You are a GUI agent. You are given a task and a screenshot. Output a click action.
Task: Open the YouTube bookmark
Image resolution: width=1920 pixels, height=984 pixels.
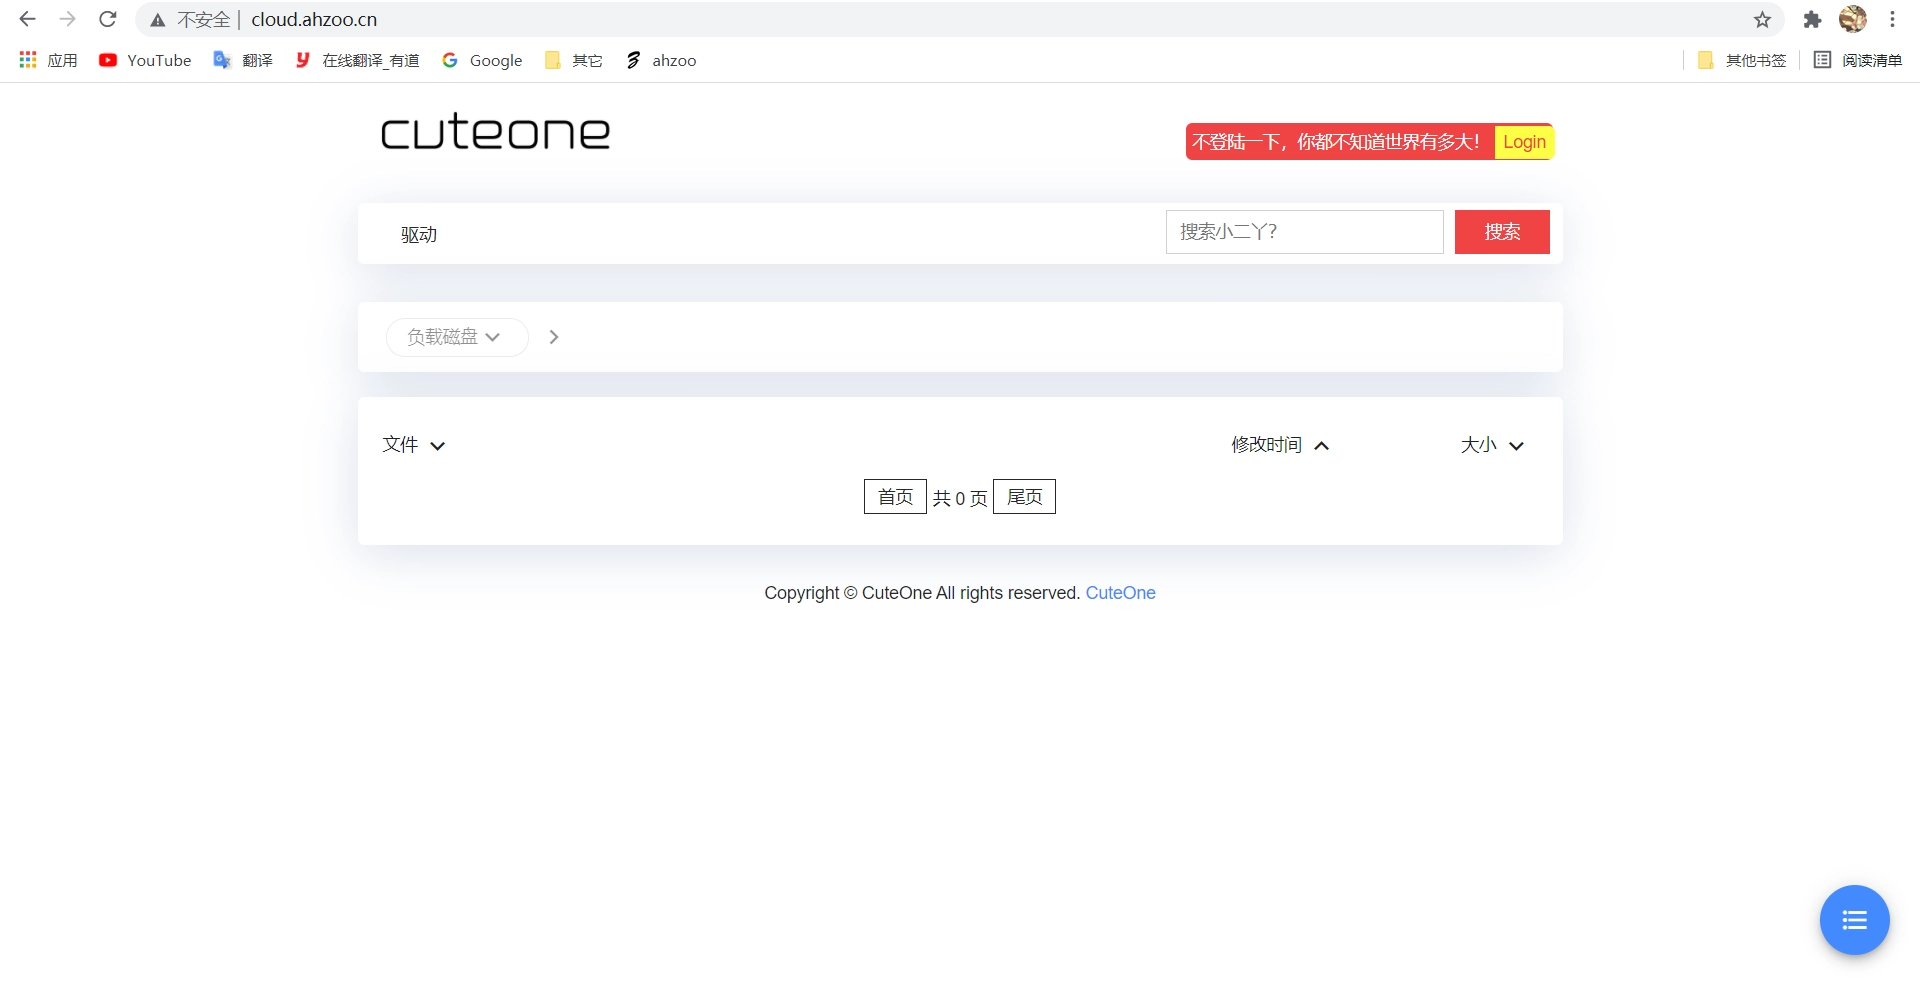[x=145, y=60]
